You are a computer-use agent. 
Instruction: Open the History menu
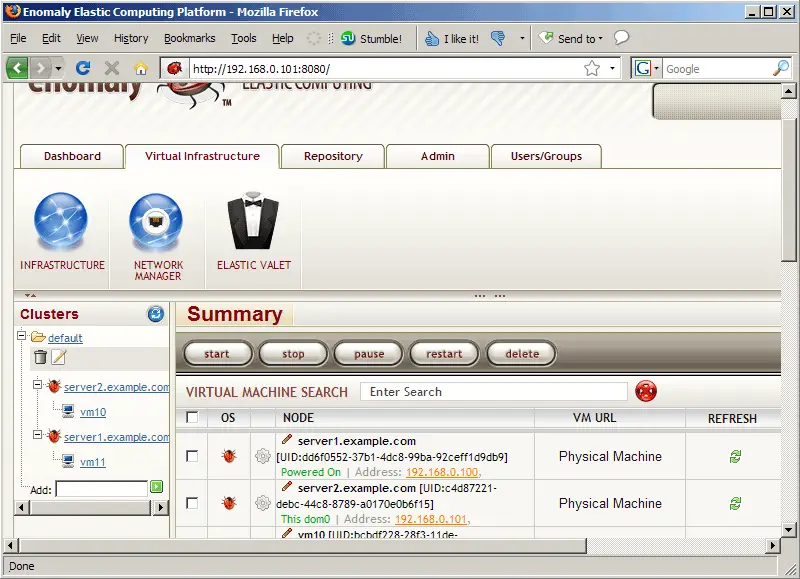pyautogui.click(x=131, y=38)
